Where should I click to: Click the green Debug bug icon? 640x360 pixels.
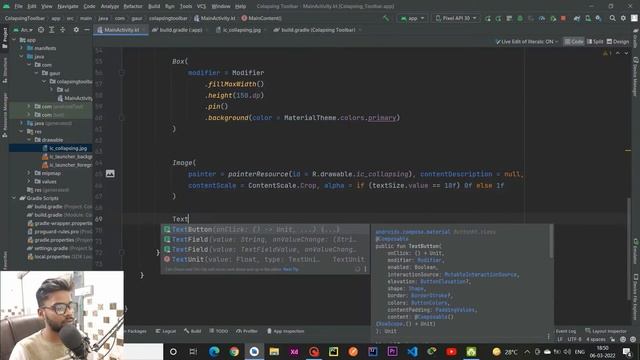[520, 18]
